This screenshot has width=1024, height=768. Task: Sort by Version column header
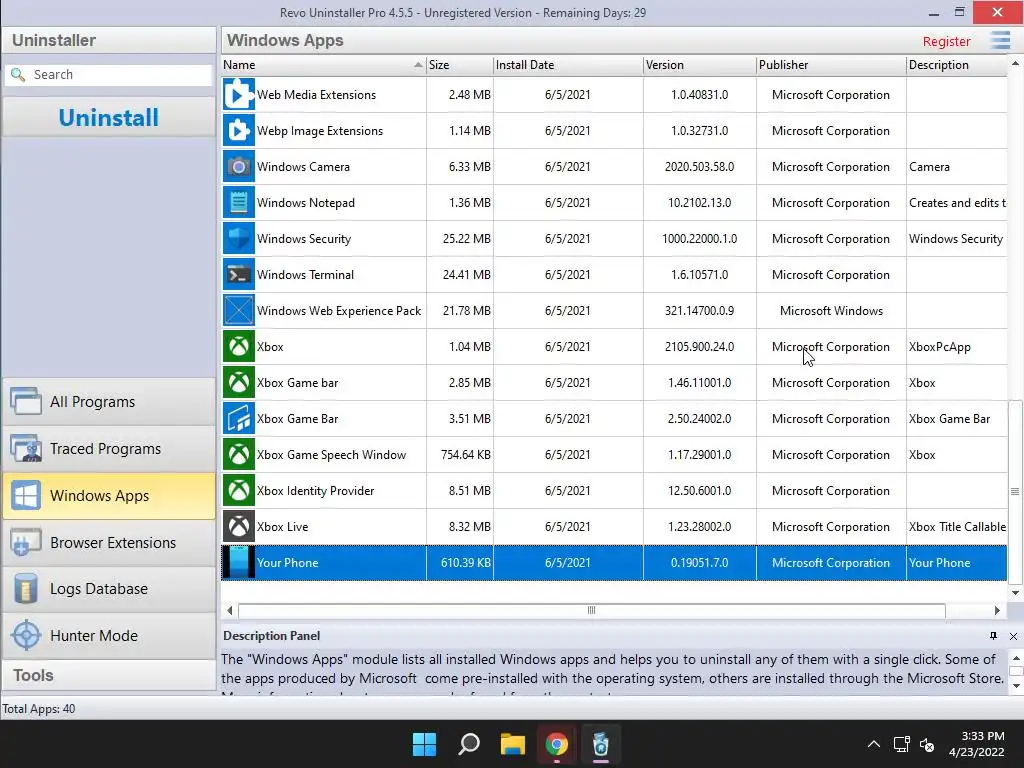point(699,65)
